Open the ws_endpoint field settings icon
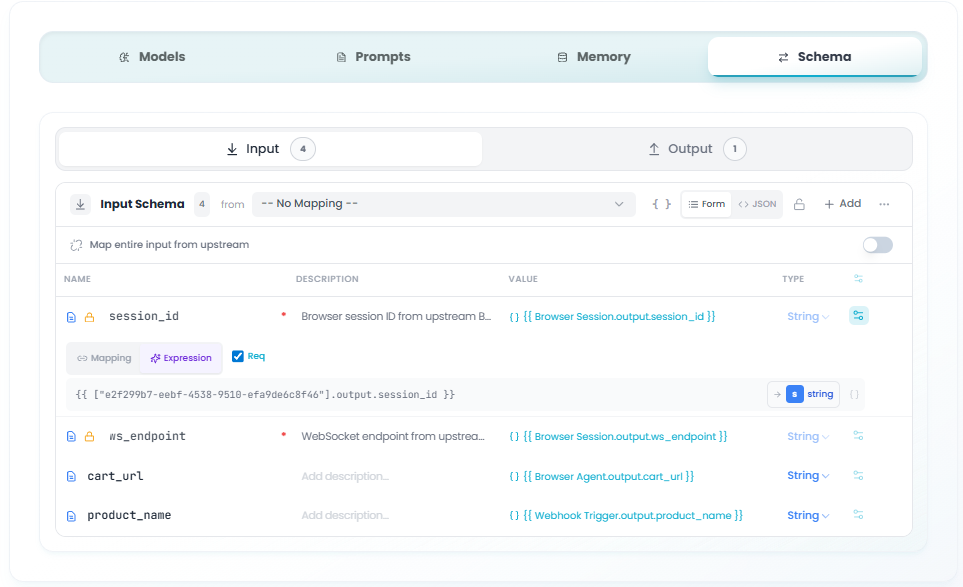 point(858,436)
